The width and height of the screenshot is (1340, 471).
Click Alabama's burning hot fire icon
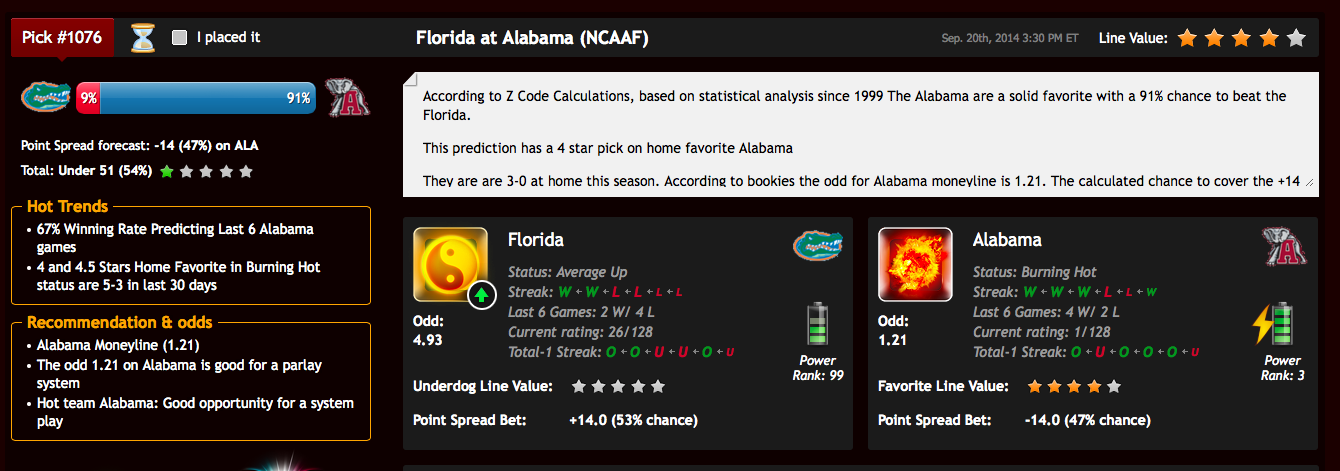pos(915,265)
